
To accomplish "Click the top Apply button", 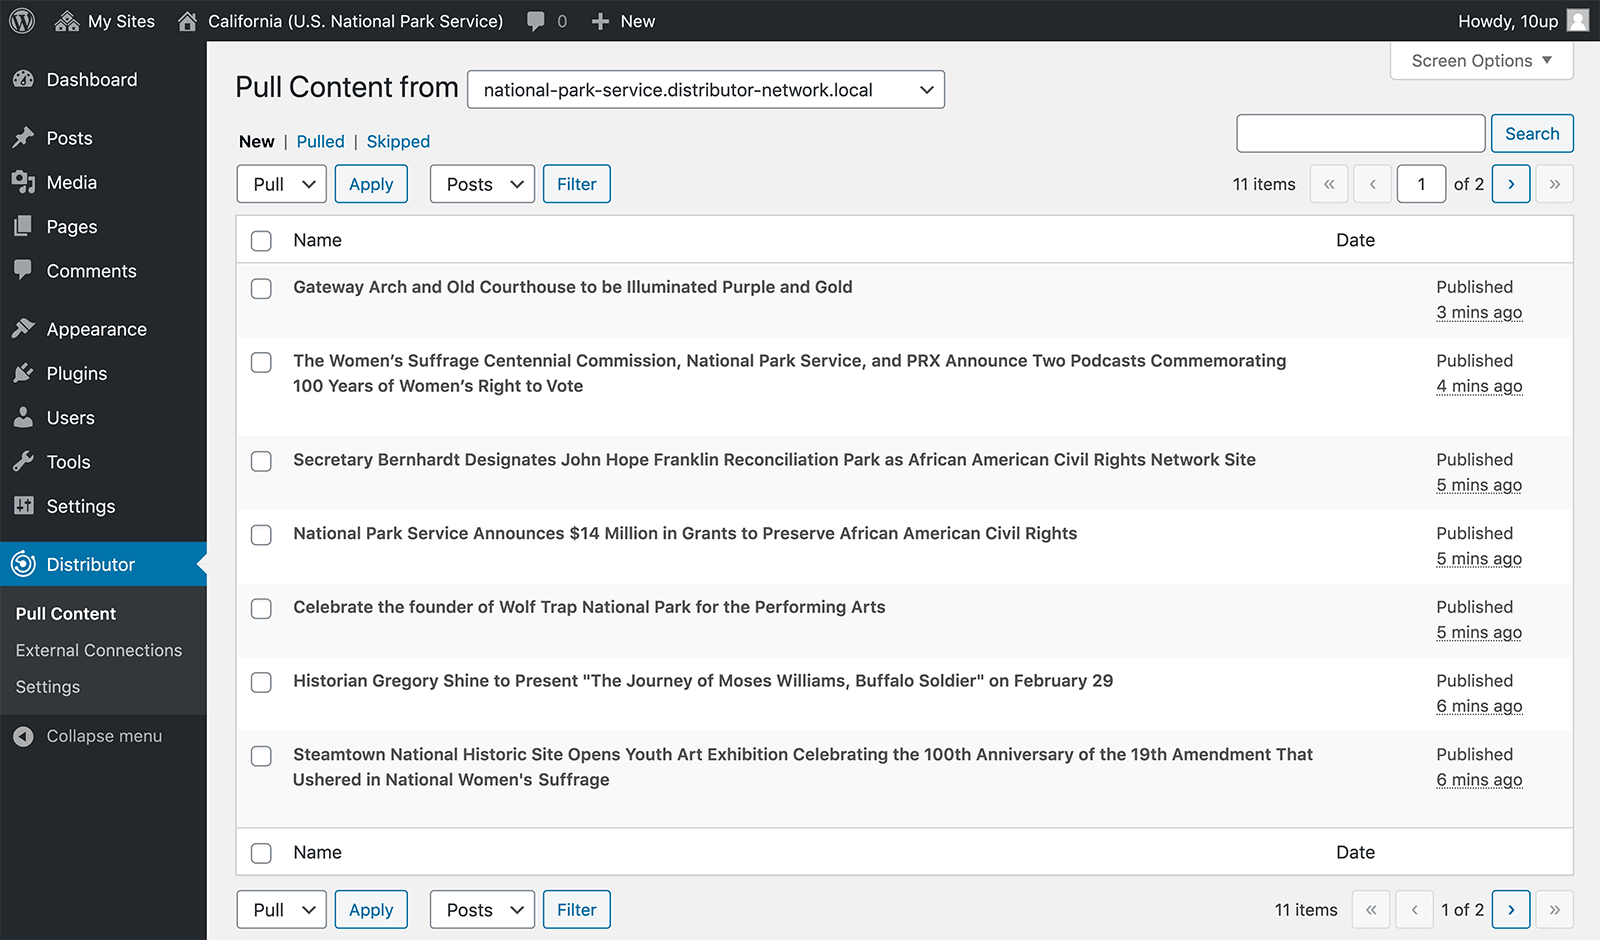I will point(371,184).
